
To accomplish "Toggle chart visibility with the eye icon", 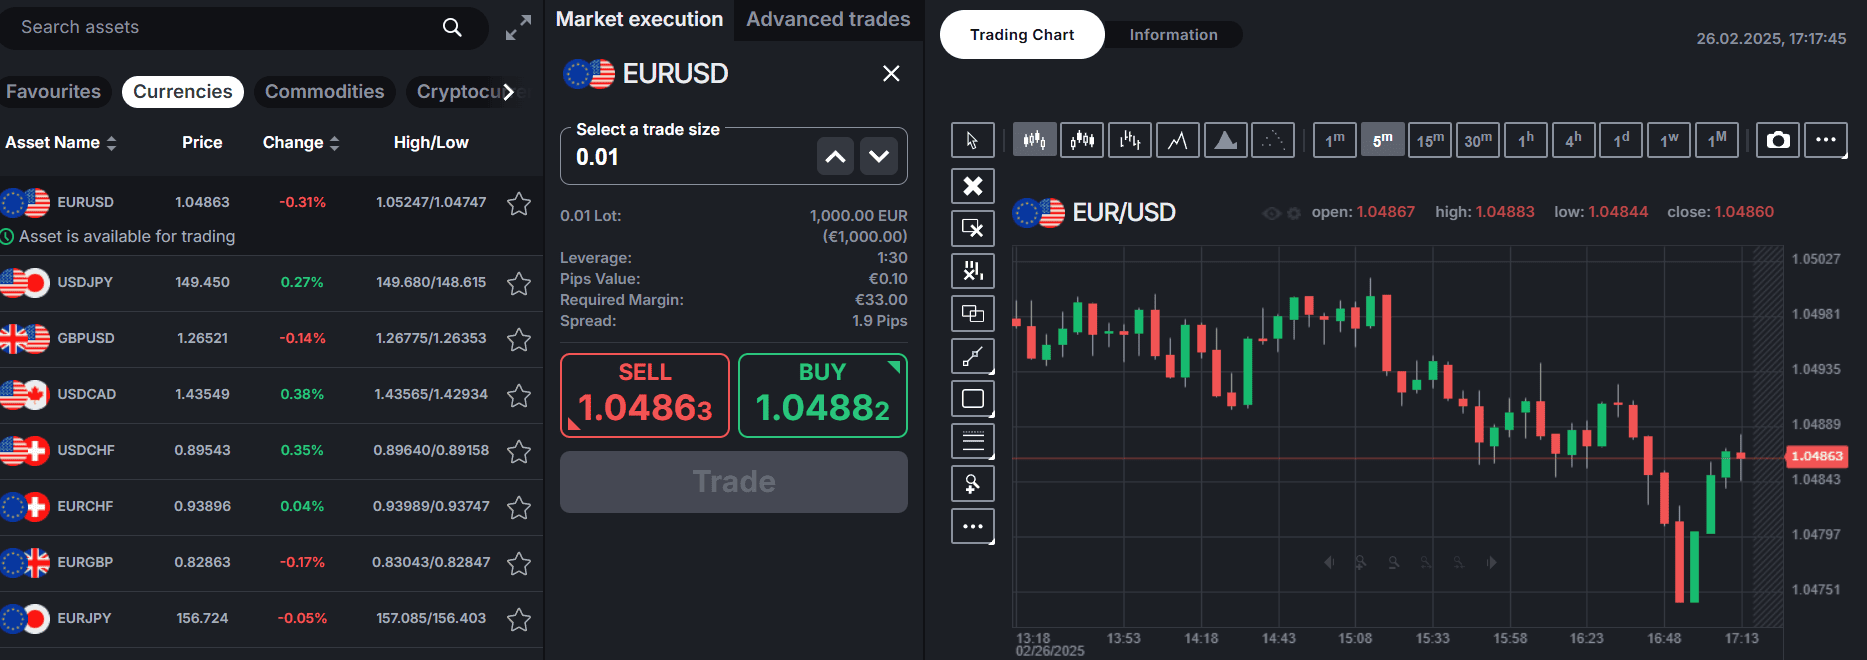I will click(x=1271, y=211).
